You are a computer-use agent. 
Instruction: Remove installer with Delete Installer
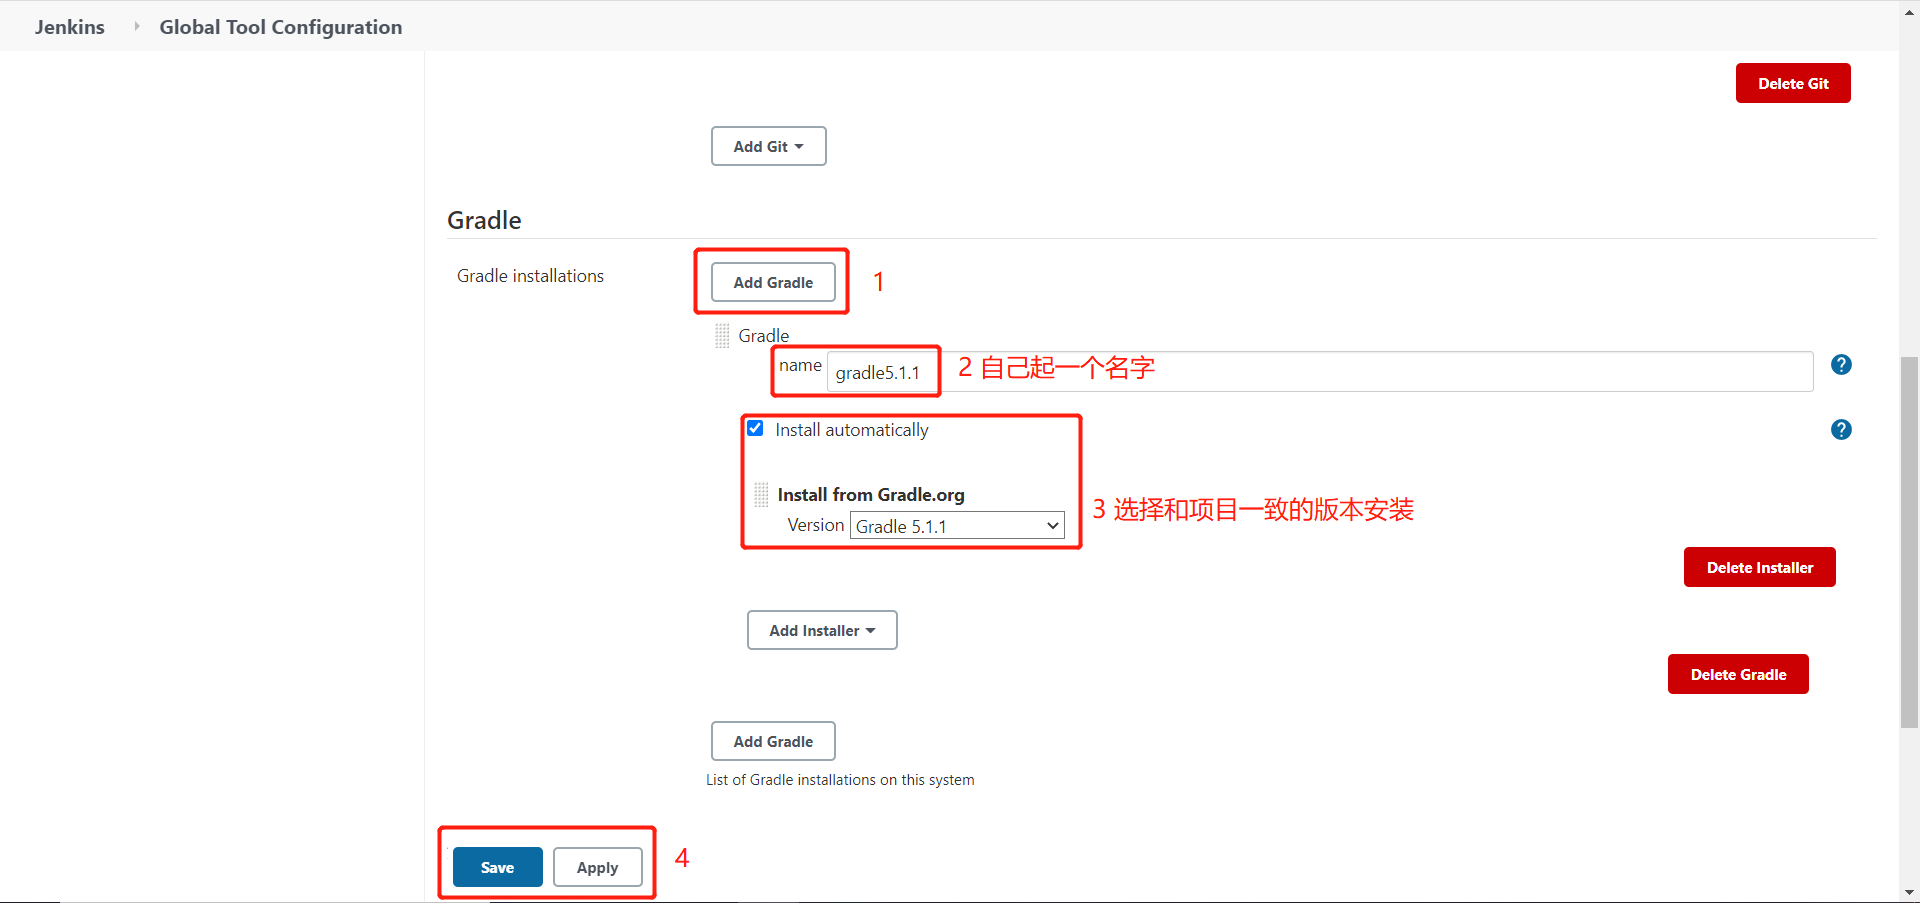click(1759, 567)
